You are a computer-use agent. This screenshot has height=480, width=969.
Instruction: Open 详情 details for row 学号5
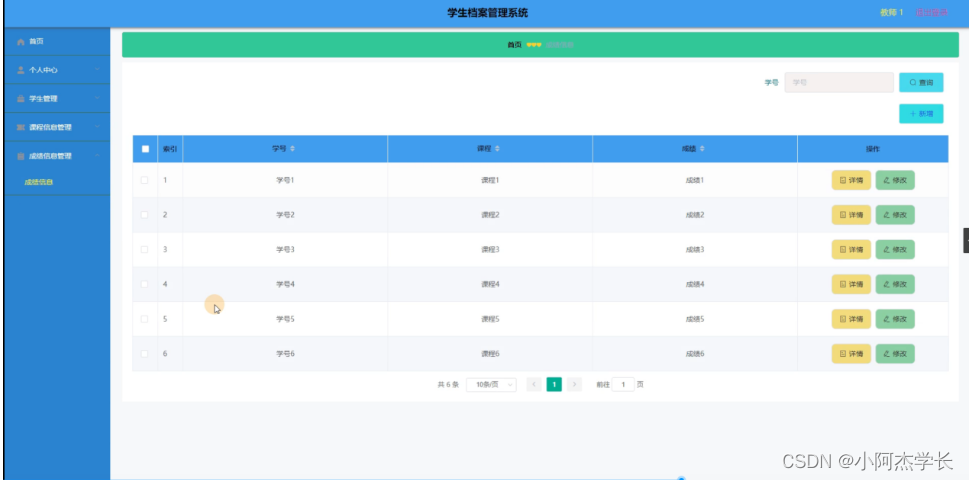(x=851, y=319)
